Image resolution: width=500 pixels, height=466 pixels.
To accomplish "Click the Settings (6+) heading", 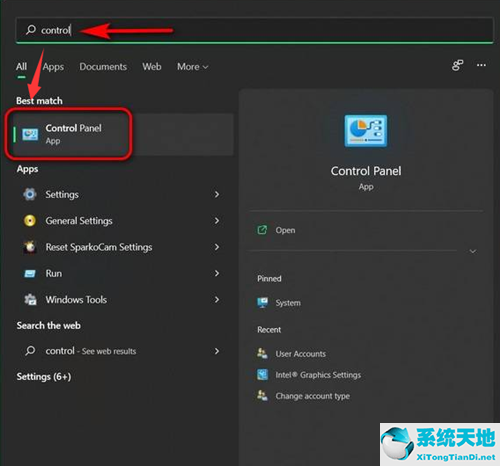I will pyautogui.click(x=44, y=377).
